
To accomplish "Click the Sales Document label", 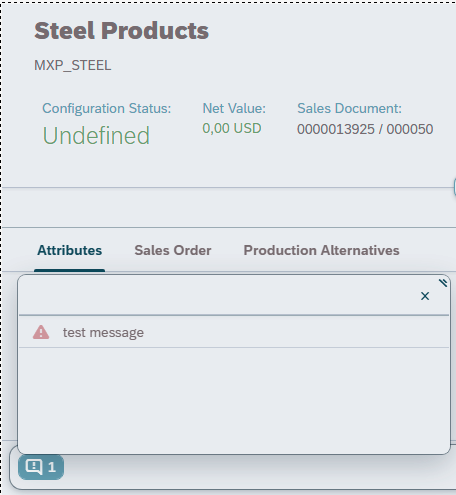I will 349,108.
